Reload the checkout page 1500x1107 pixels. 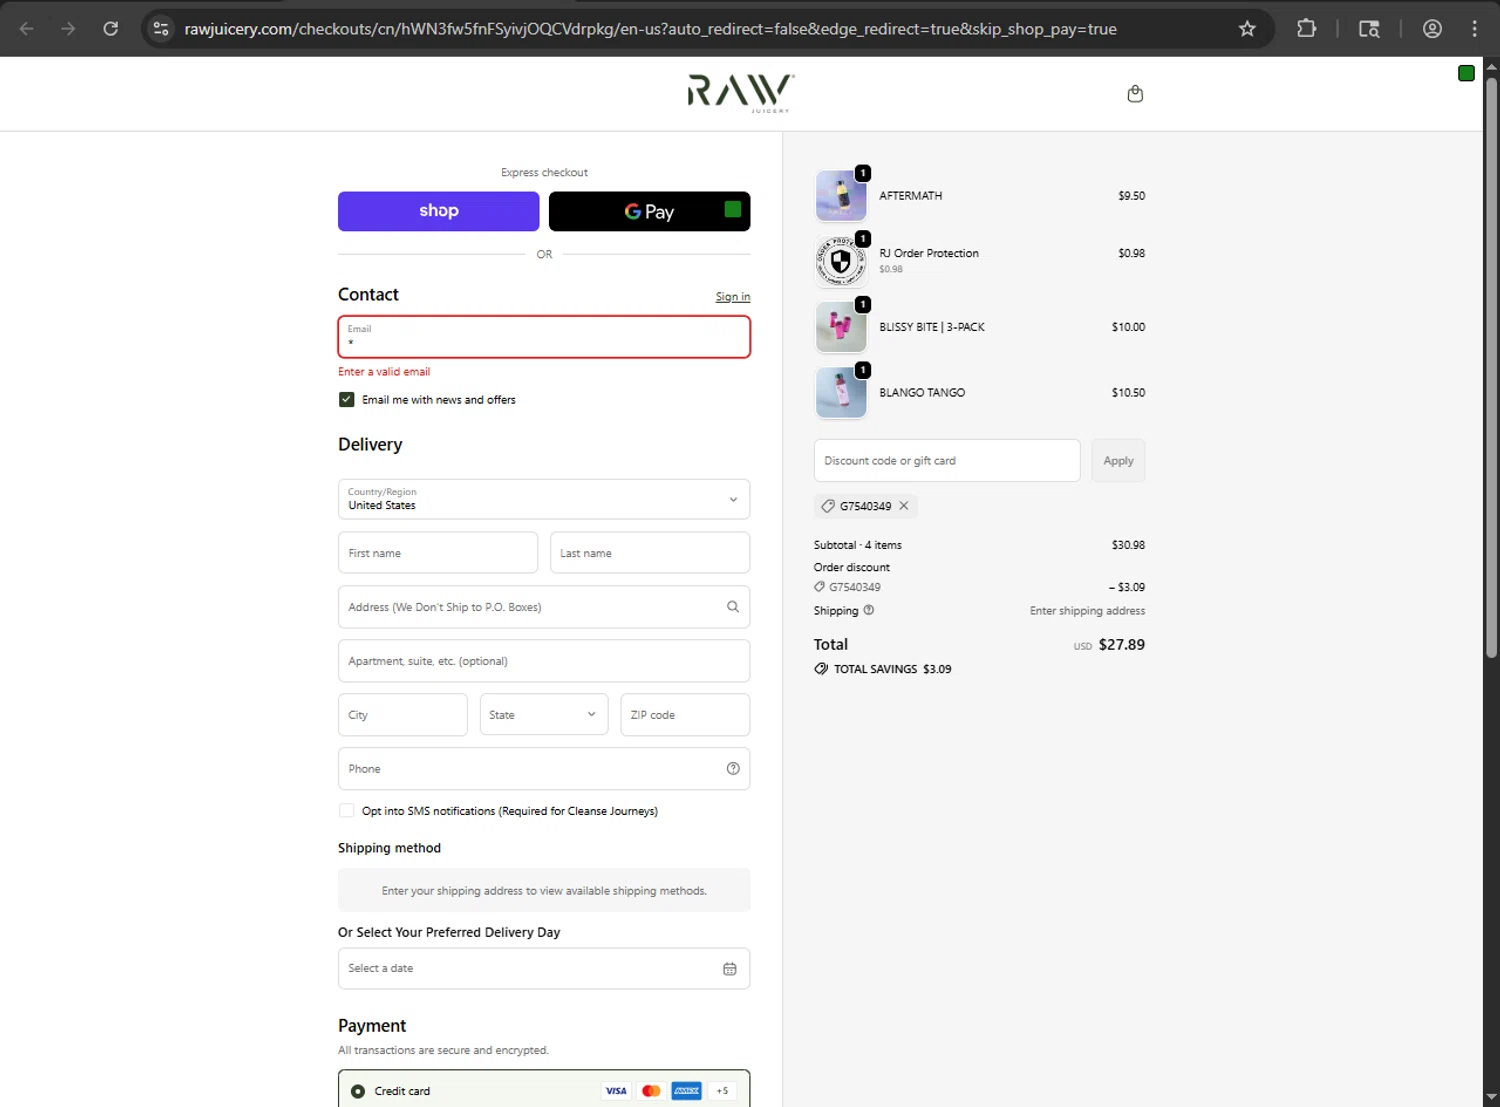111,29
